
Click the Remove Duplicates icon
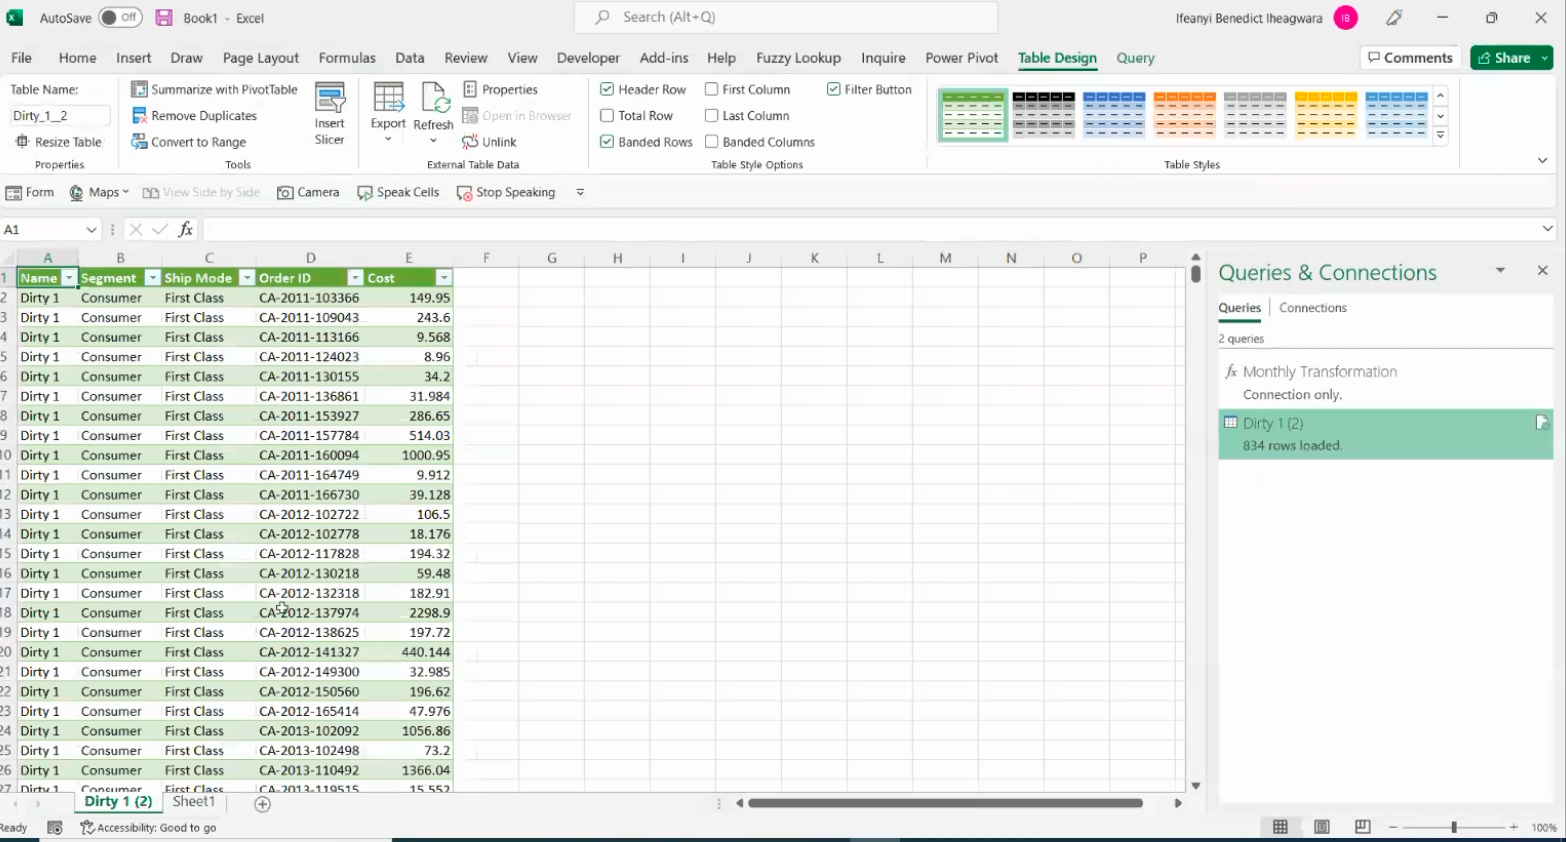point(140,116)
